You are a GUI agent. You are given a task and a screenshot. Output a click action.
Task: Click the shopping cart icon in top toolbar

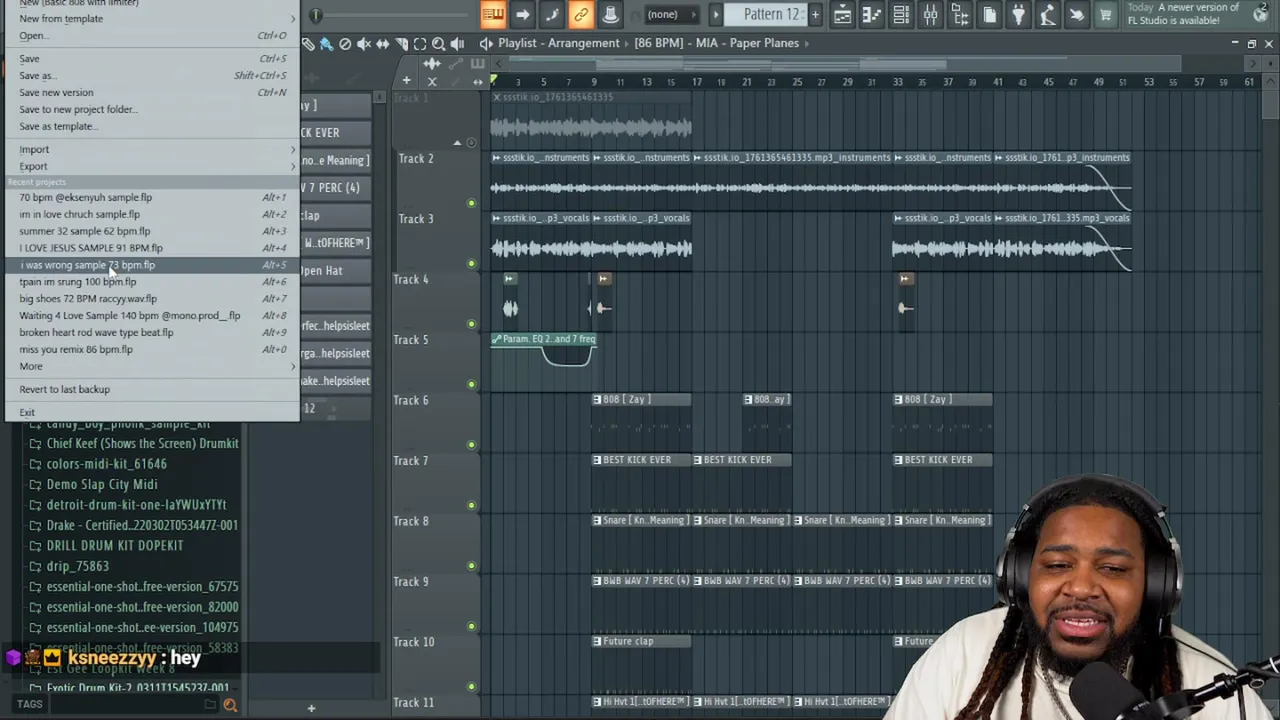click(x=1105, y=14)
